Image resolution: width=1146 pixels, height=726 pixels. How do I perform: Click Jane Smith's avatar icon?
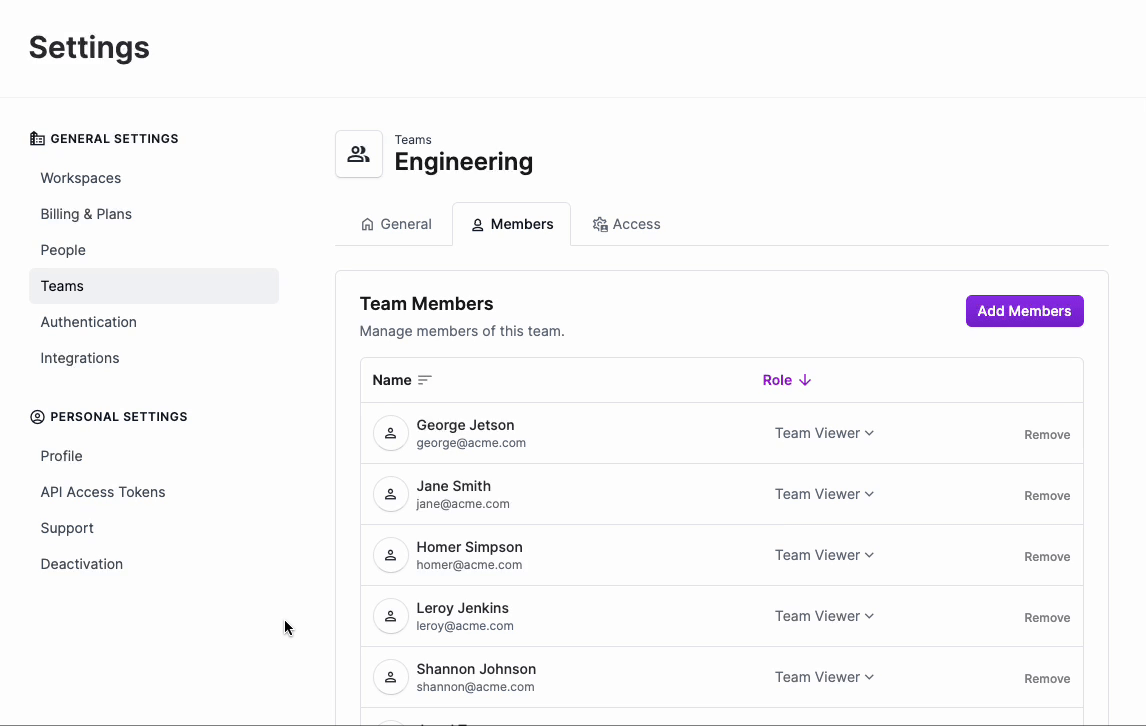[x=390, y=493]
